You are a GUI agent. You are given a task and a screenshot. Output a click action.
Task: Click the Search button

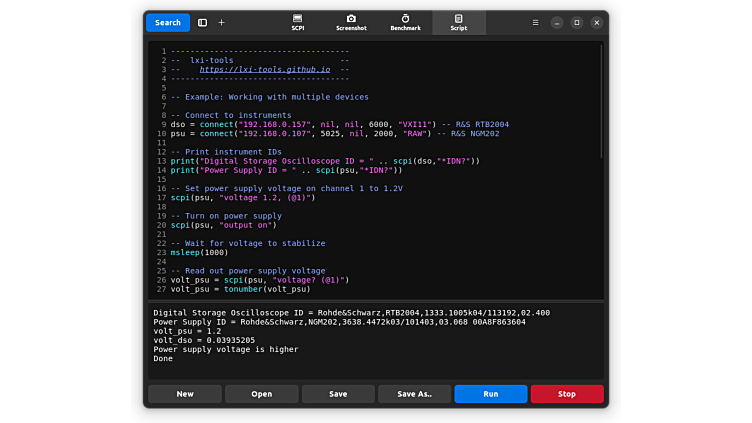[168, 22]
